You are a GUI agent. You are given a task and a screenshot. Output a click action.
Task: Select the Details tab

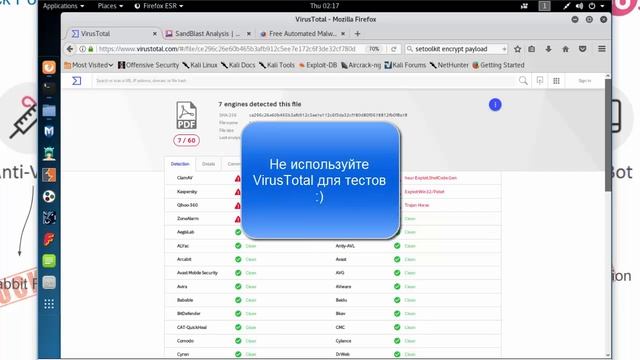208,164
